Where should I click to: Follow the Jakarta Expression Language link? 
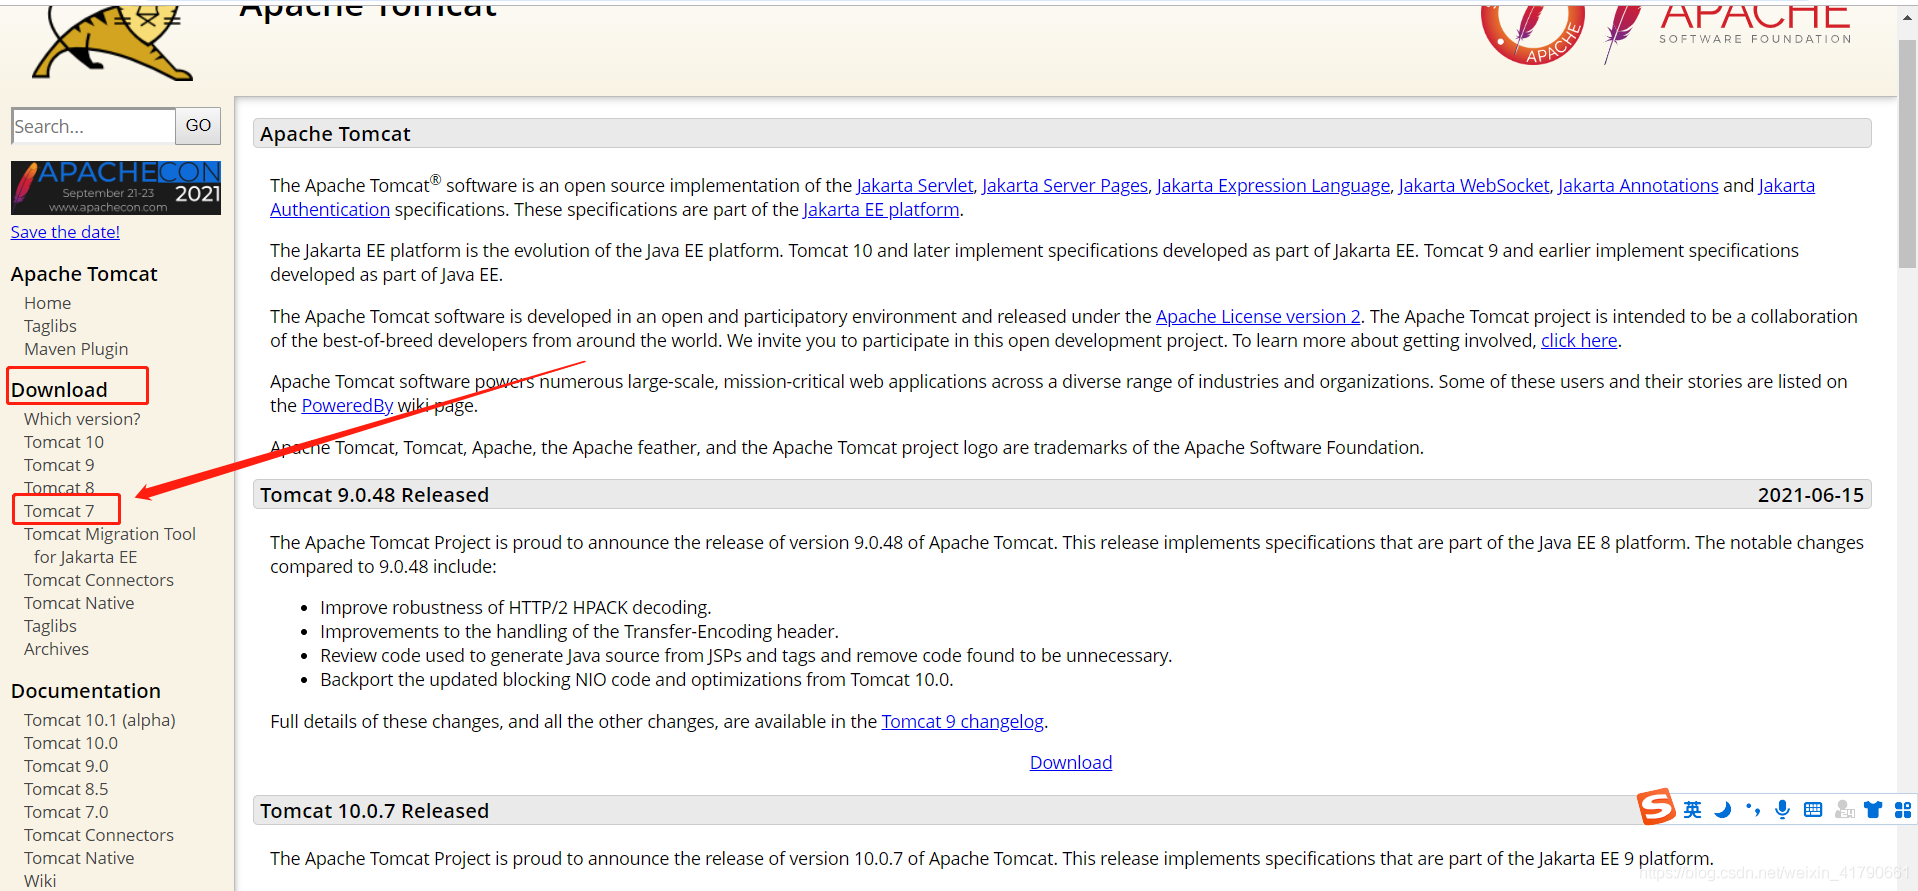click(1273, 185)
